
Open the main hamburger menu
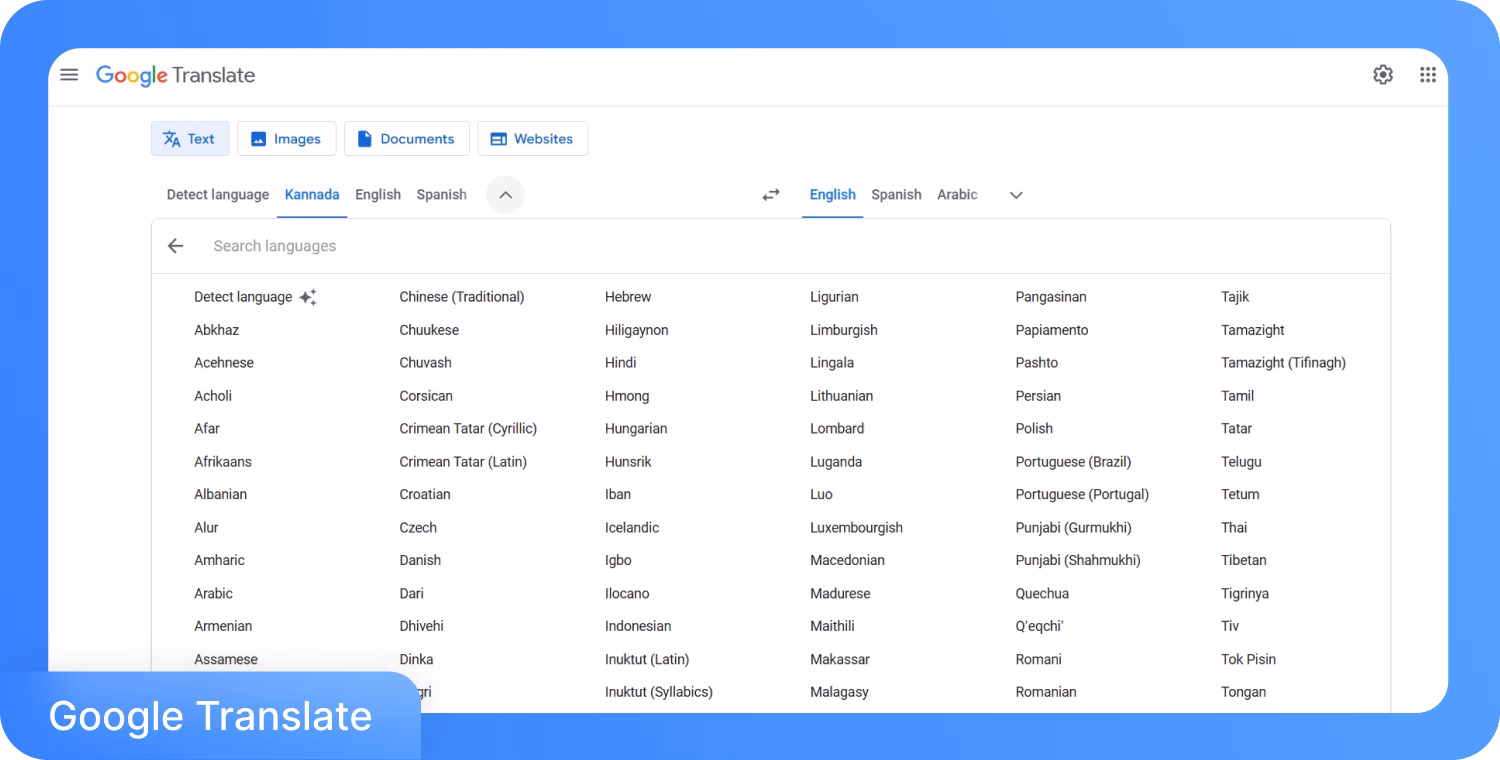pyautogui.click(x=69, y=75)
